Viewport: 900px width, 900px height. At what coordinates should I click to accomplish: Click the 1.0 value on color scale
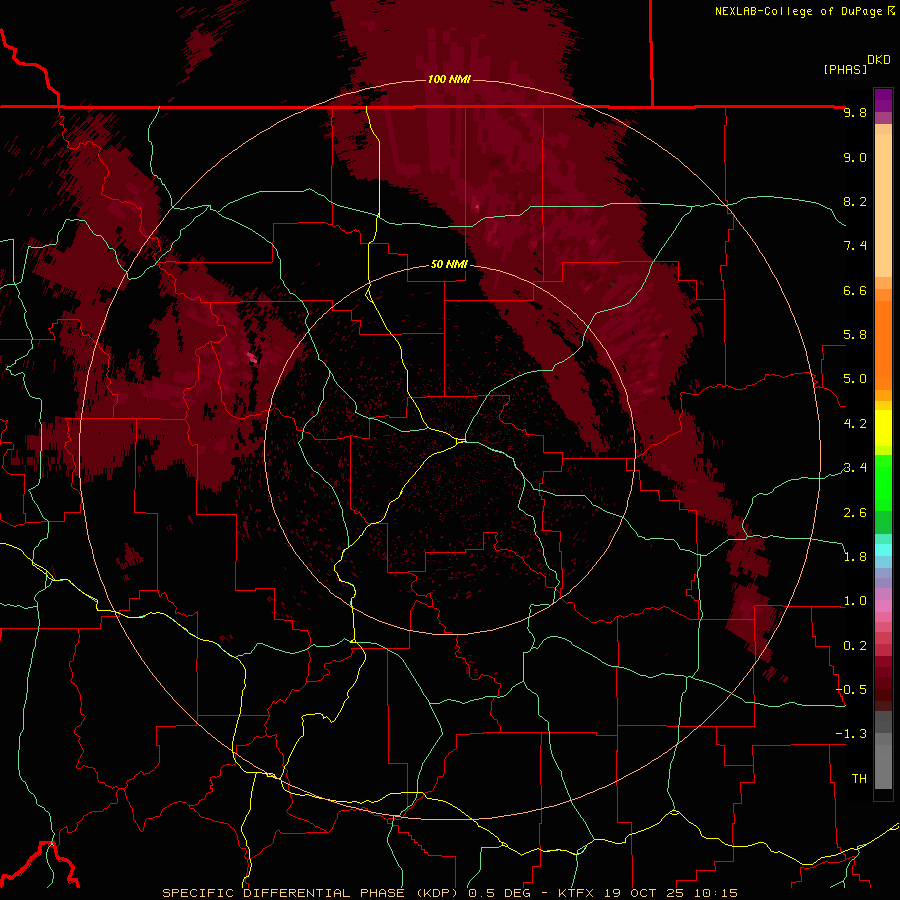(855, 601)
